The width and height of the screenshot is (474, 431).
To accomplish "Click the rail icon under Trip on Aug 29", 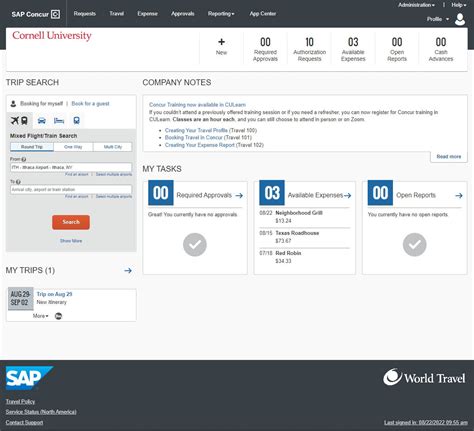I will pos(58,316).
